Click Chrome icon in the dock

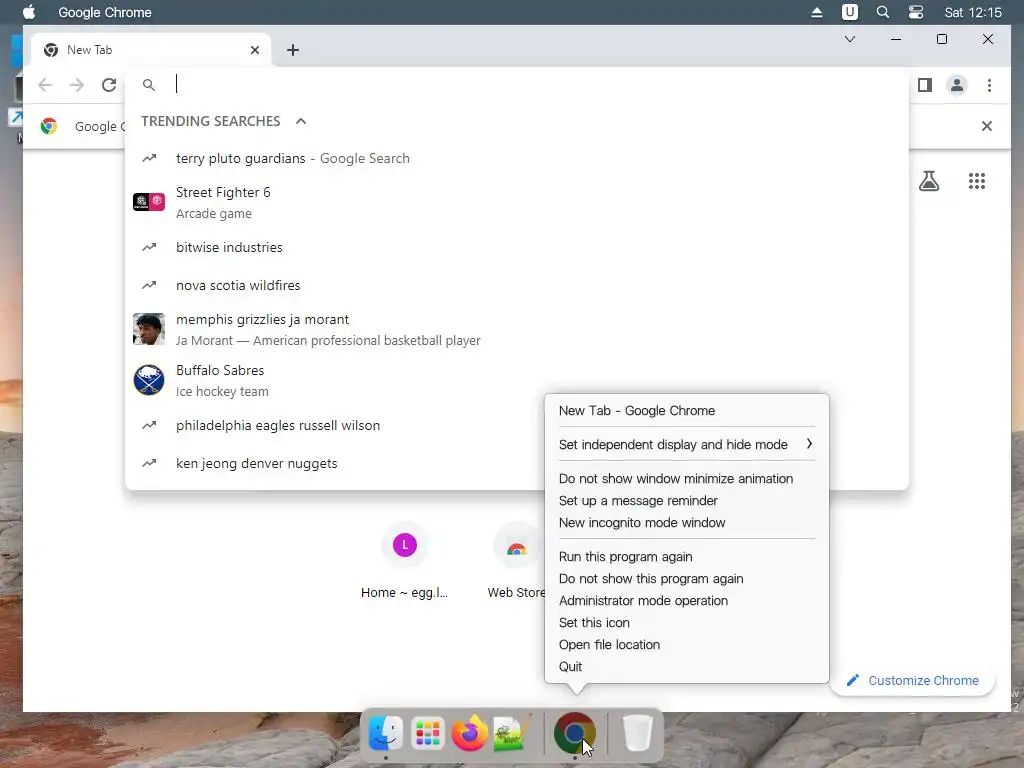click(575, 733)
